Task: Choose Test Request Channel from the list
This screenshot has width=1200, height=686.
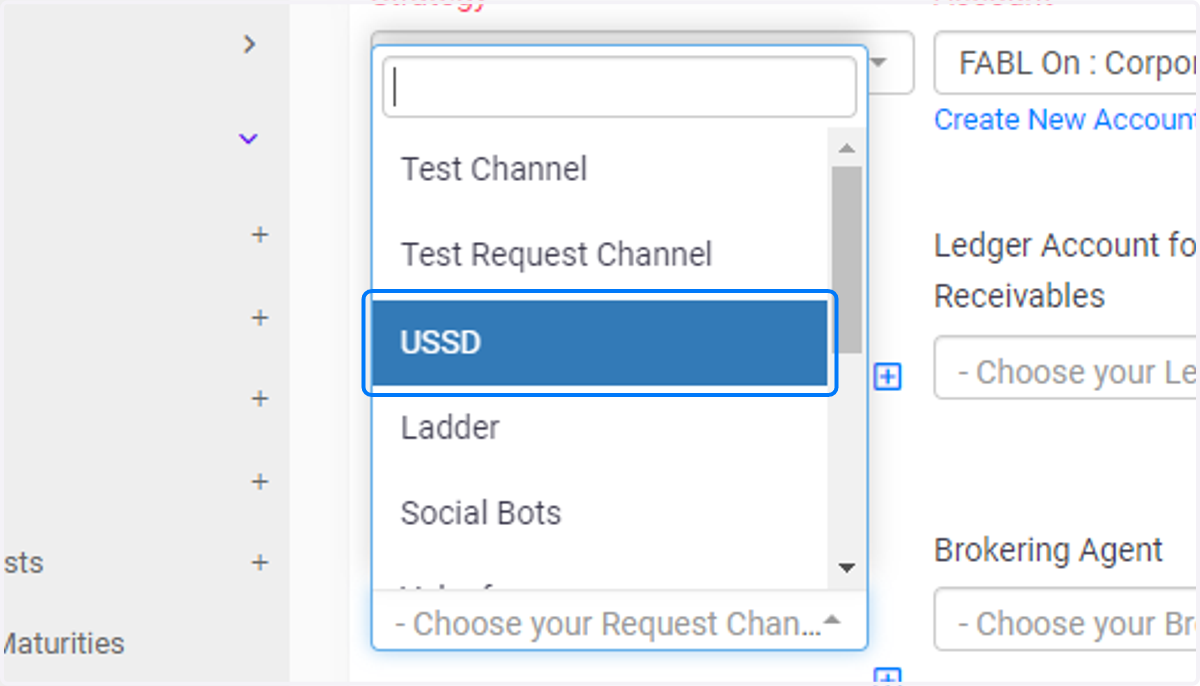Action: pyautogui.click(x=600, y=254)
